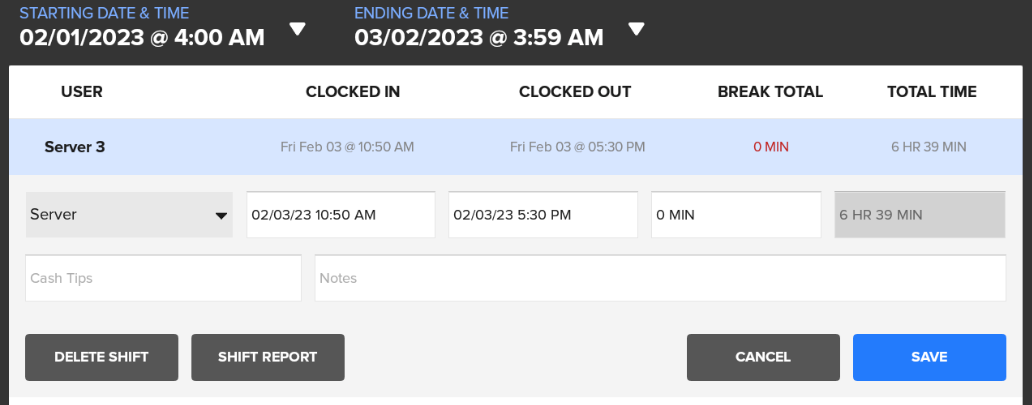Open the ending date picker arrow
This screenshot has width=1032, height=405.
[x=636, y=29]
